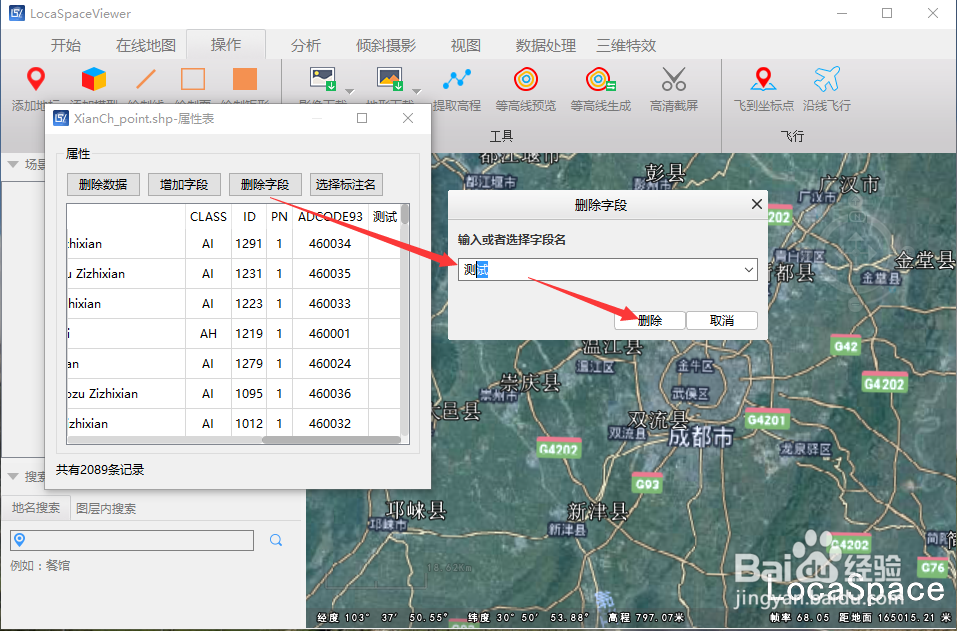Maximize the attribute table window
Screen dimensions: 957x631
[x=362, y=118]
